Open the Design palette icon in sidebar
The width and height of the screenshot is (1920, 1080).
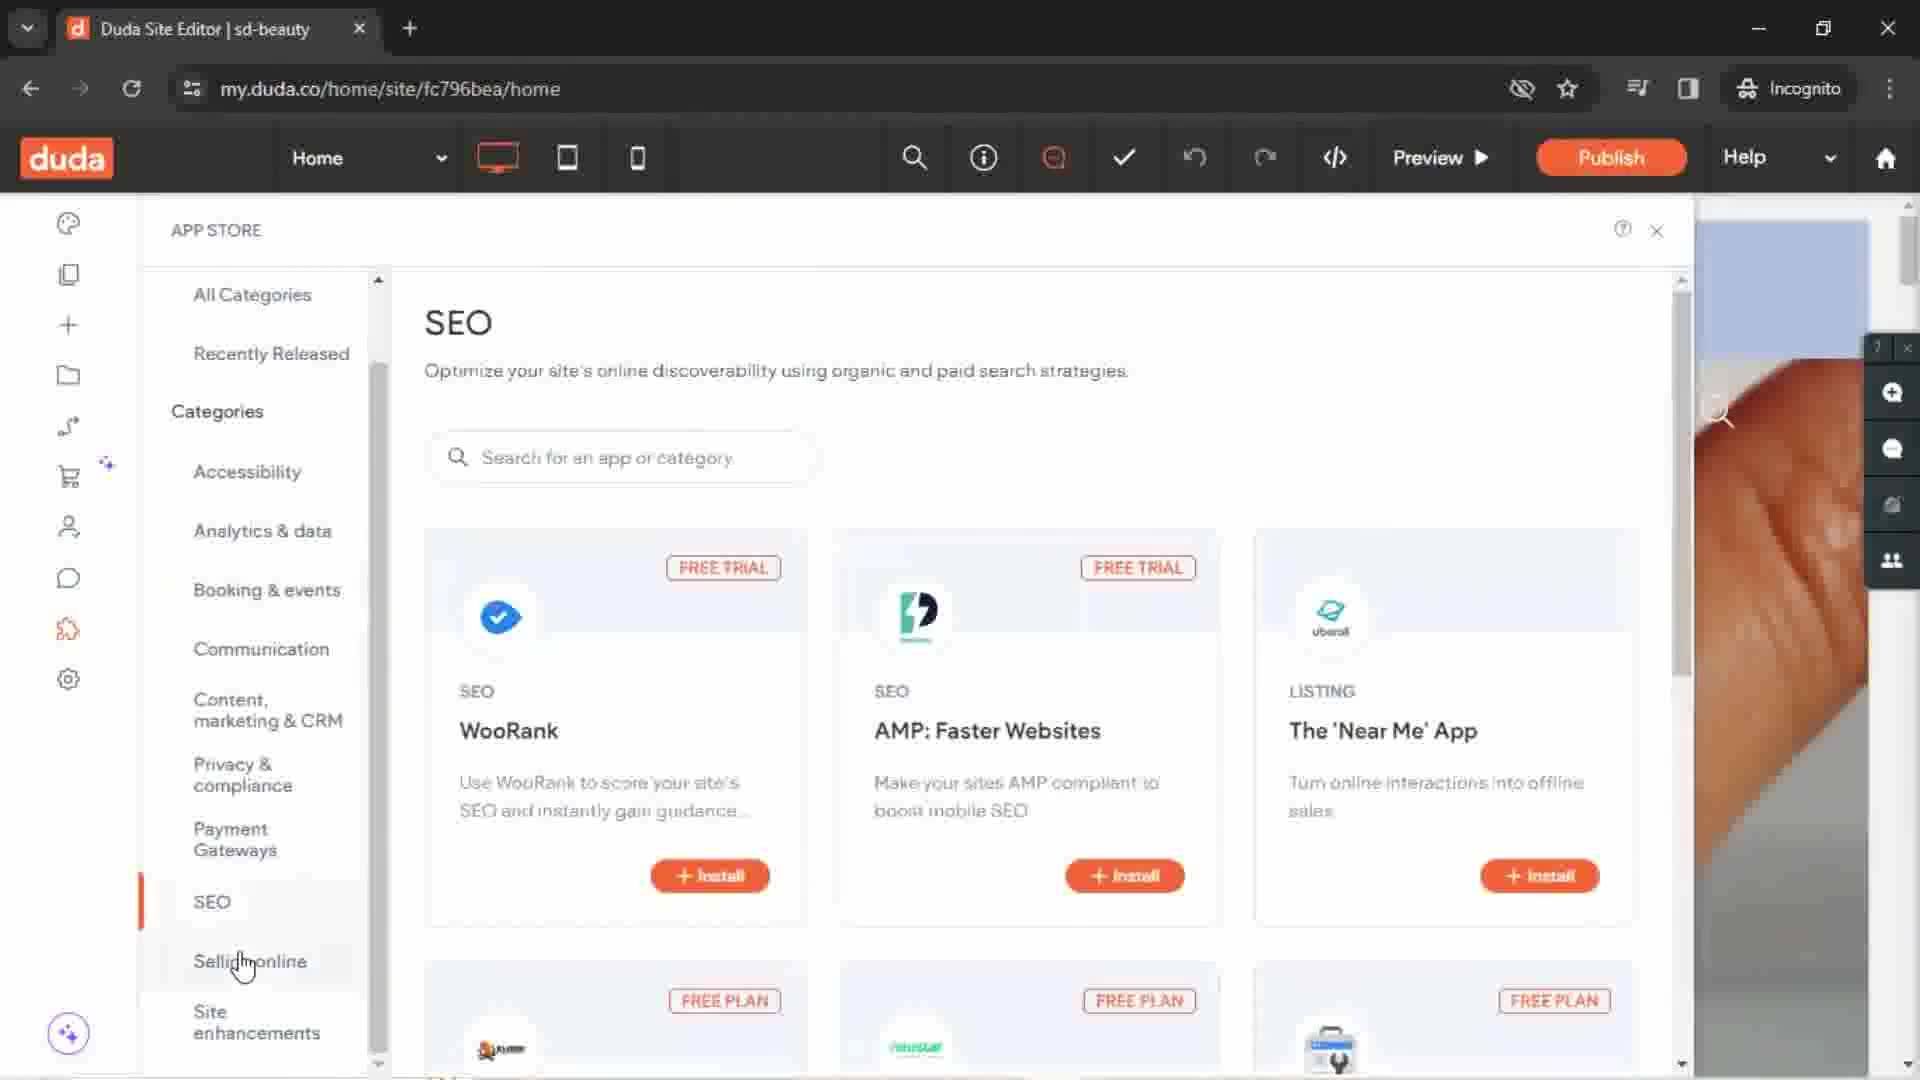68,223
